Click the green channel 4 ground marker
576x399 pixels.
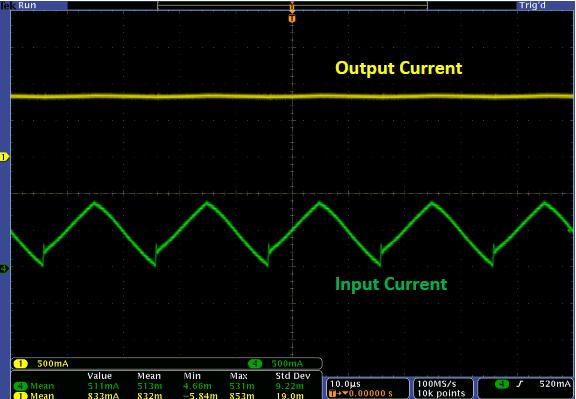click(4, 269)
